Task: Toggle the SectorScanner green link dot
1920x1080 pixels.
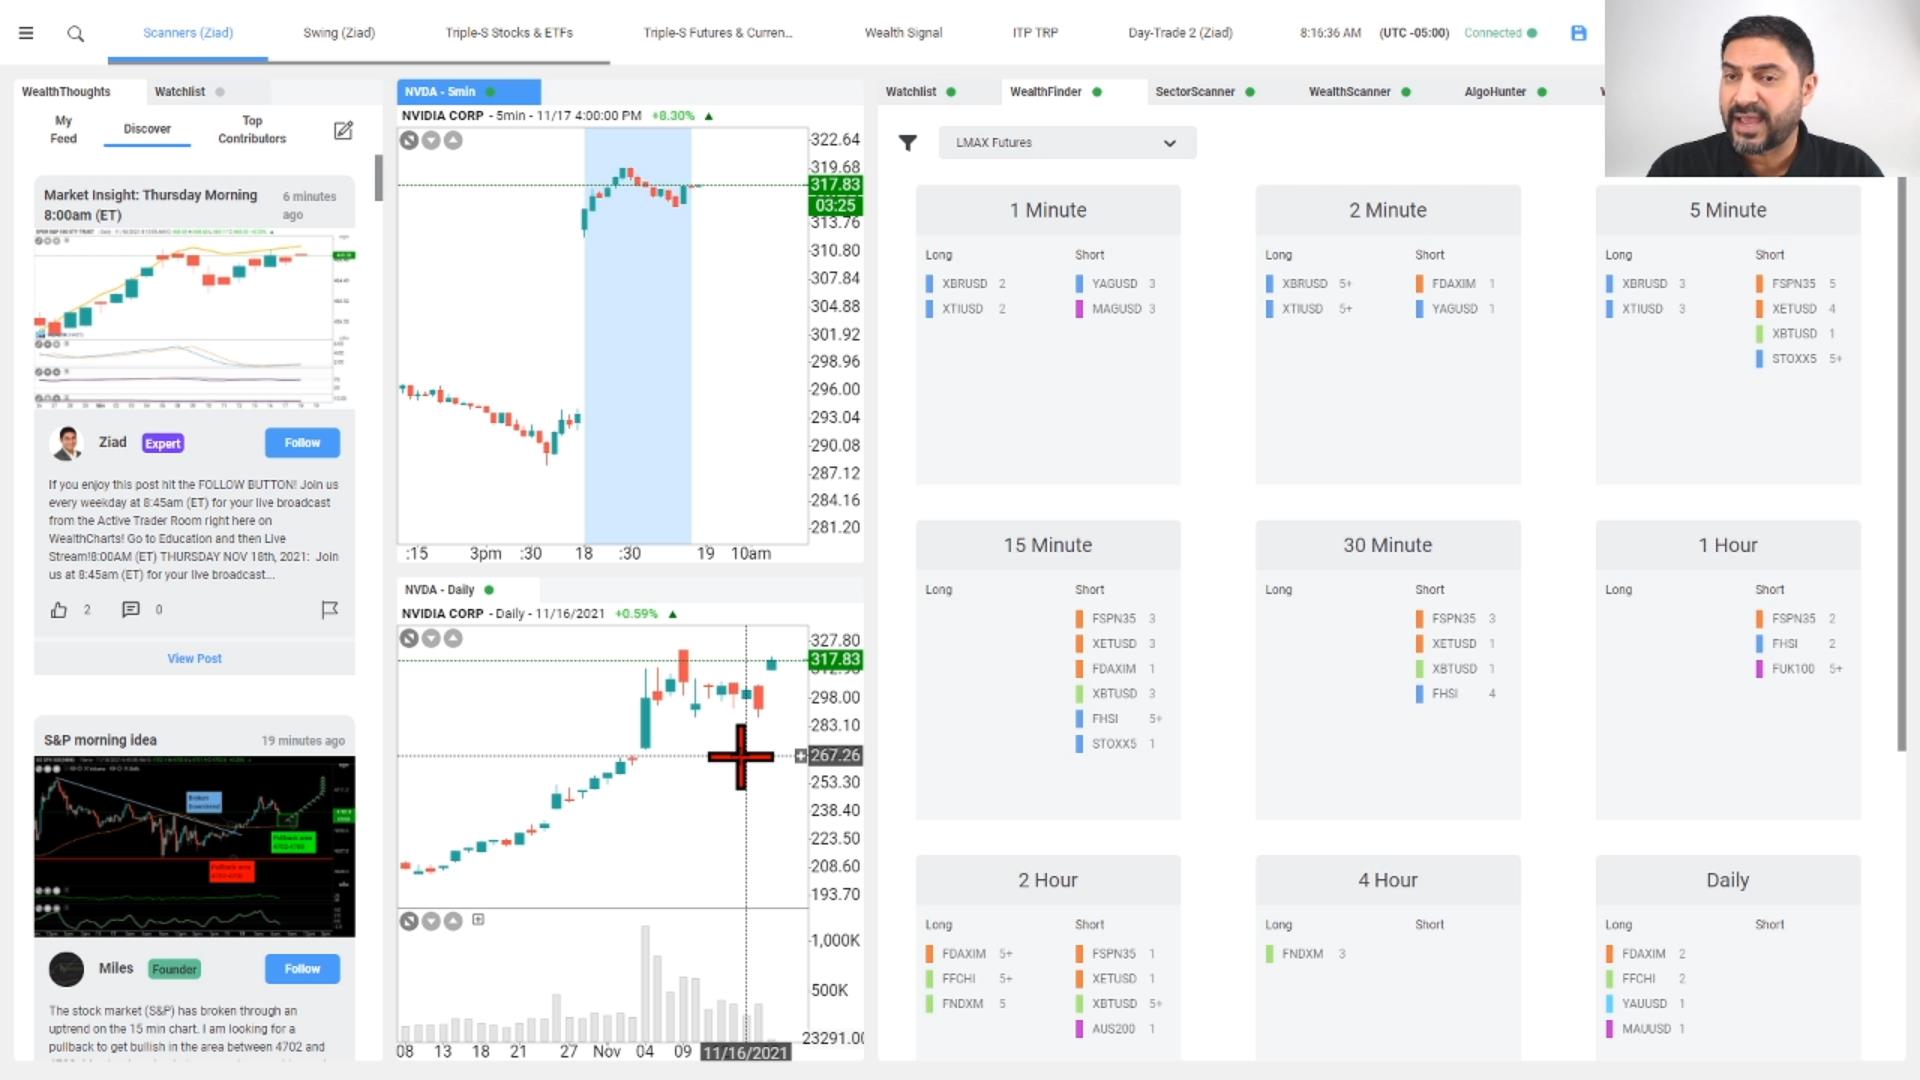Action: tap(1250, 92)
